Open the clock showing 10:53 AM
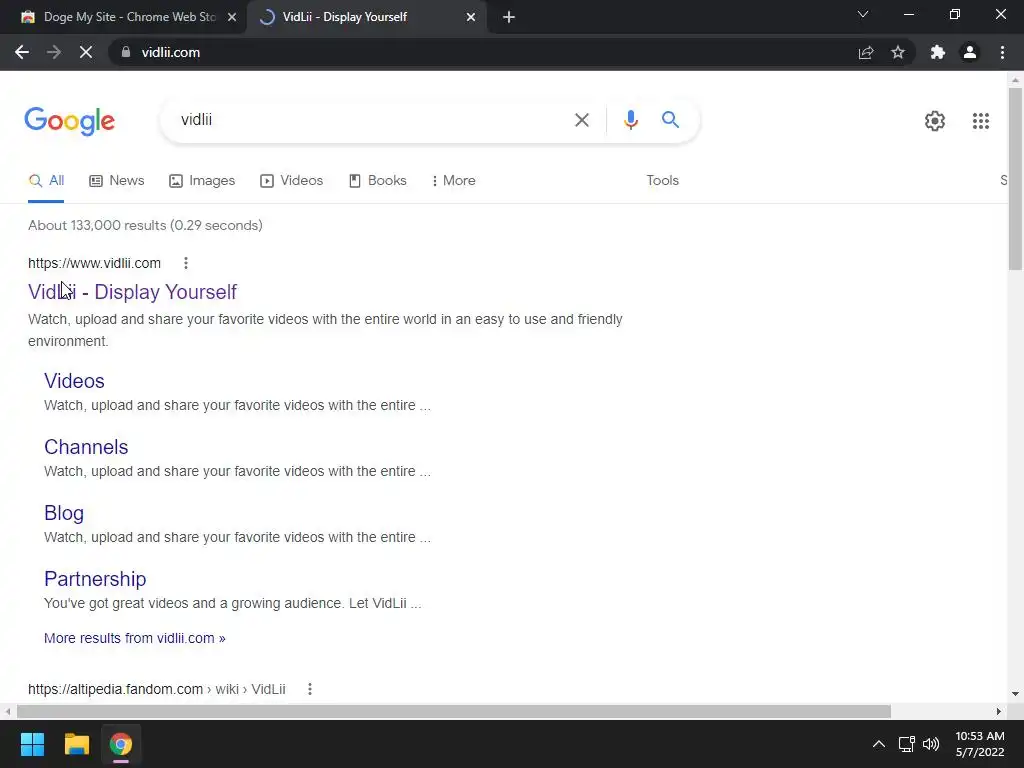 tap(980, 744)
